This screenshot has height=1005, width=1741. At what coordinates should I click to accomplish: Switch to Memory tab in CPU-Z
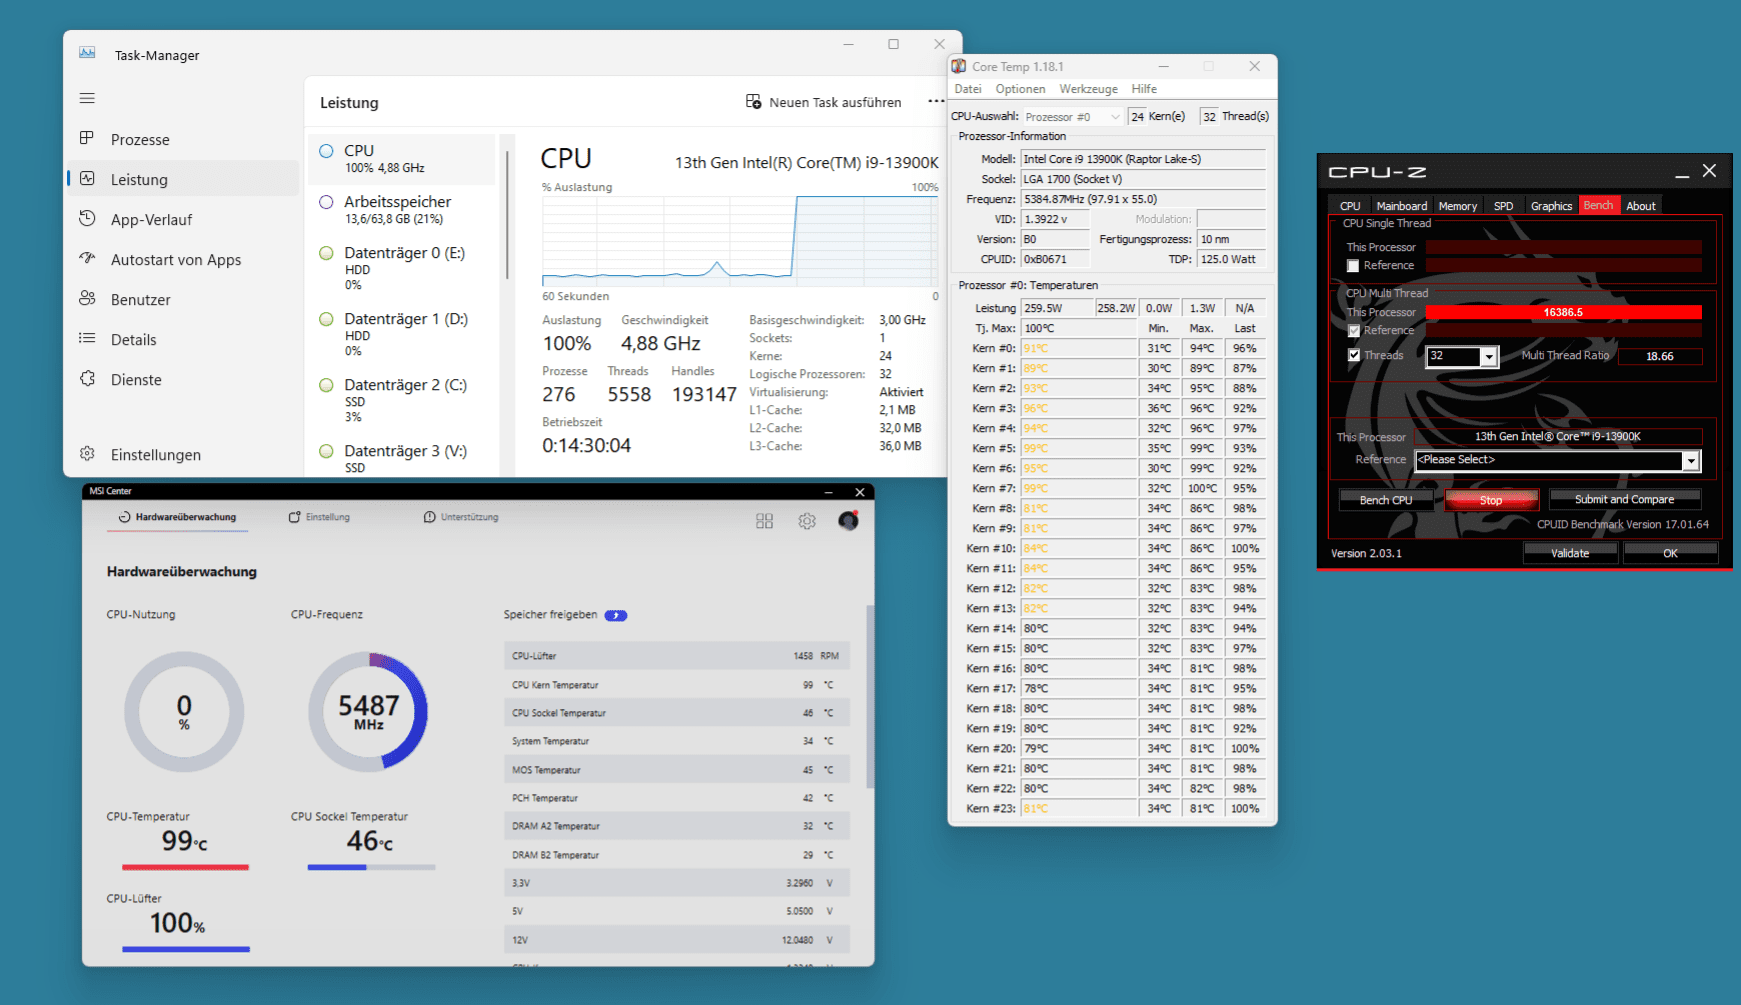1457,205
